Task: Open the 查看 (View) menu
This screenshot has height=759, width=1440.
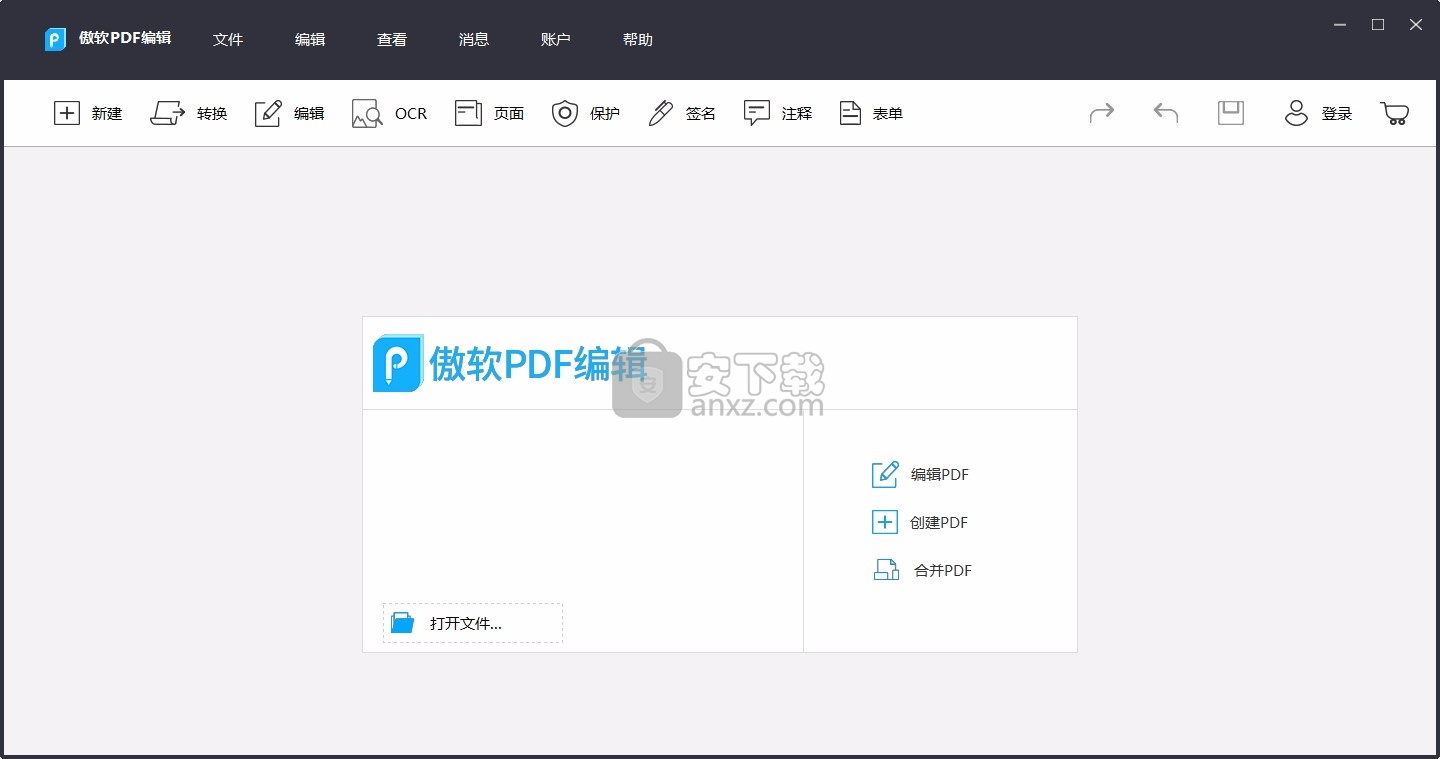Action: 392,39
